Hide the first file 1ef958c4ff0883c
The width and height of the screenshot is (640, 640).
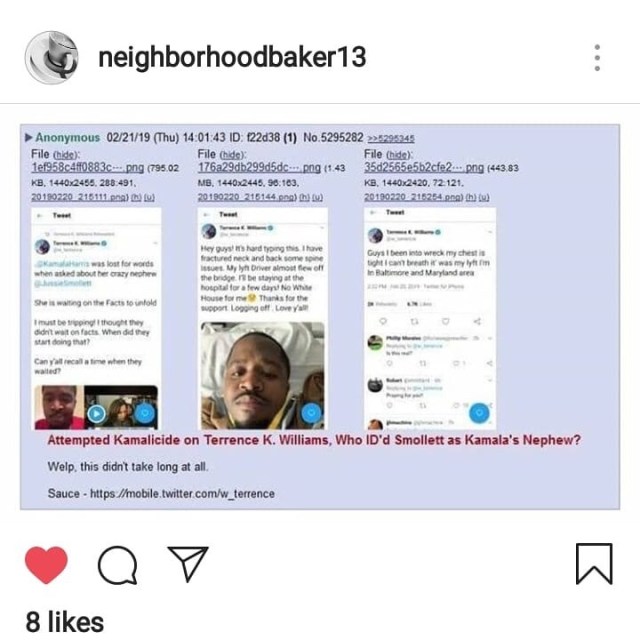(66, 155)
